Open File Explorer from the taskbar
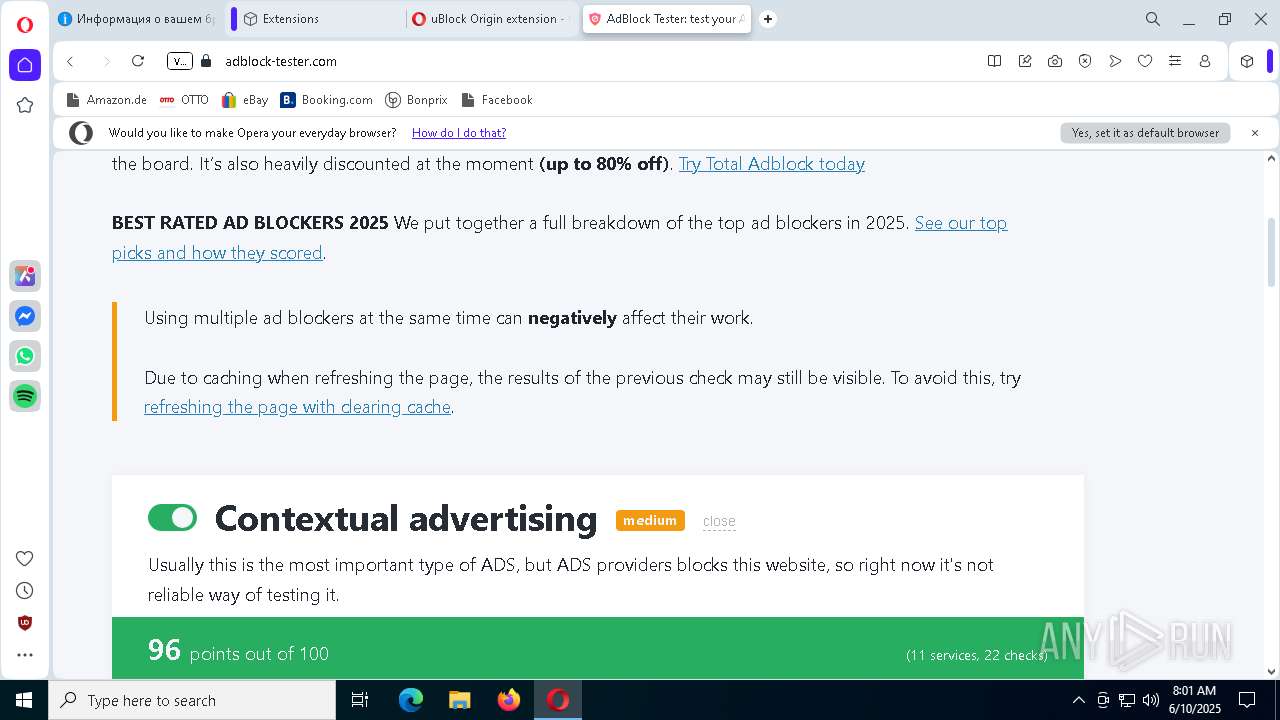1280x720 pixels. coord(460,700)
